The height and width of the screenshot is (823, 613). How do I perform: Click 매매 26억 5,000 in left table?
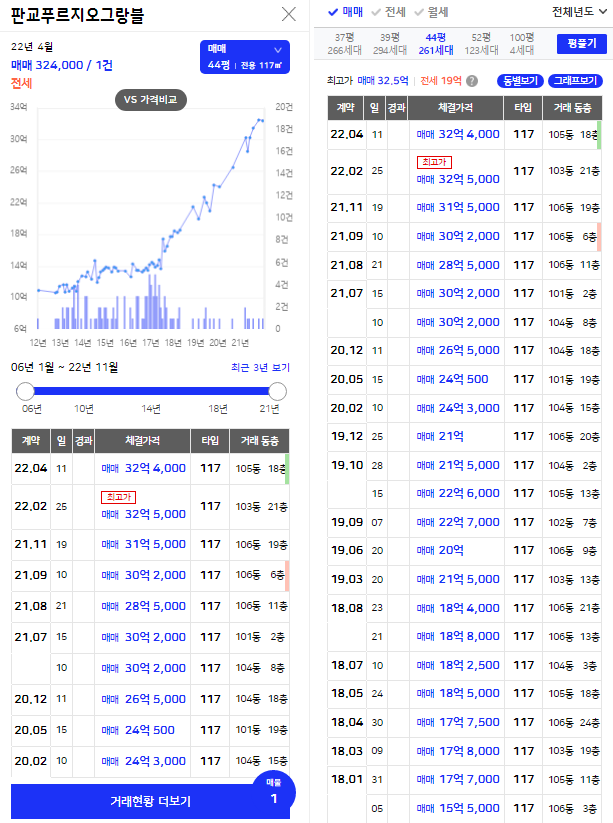pos(143,699)
